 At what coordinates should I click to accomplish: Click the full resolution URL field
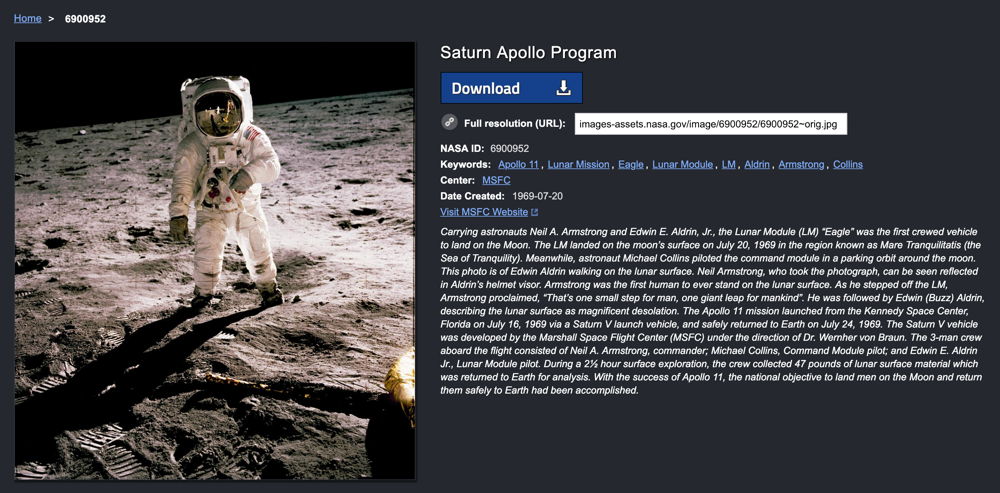point(711,124)
